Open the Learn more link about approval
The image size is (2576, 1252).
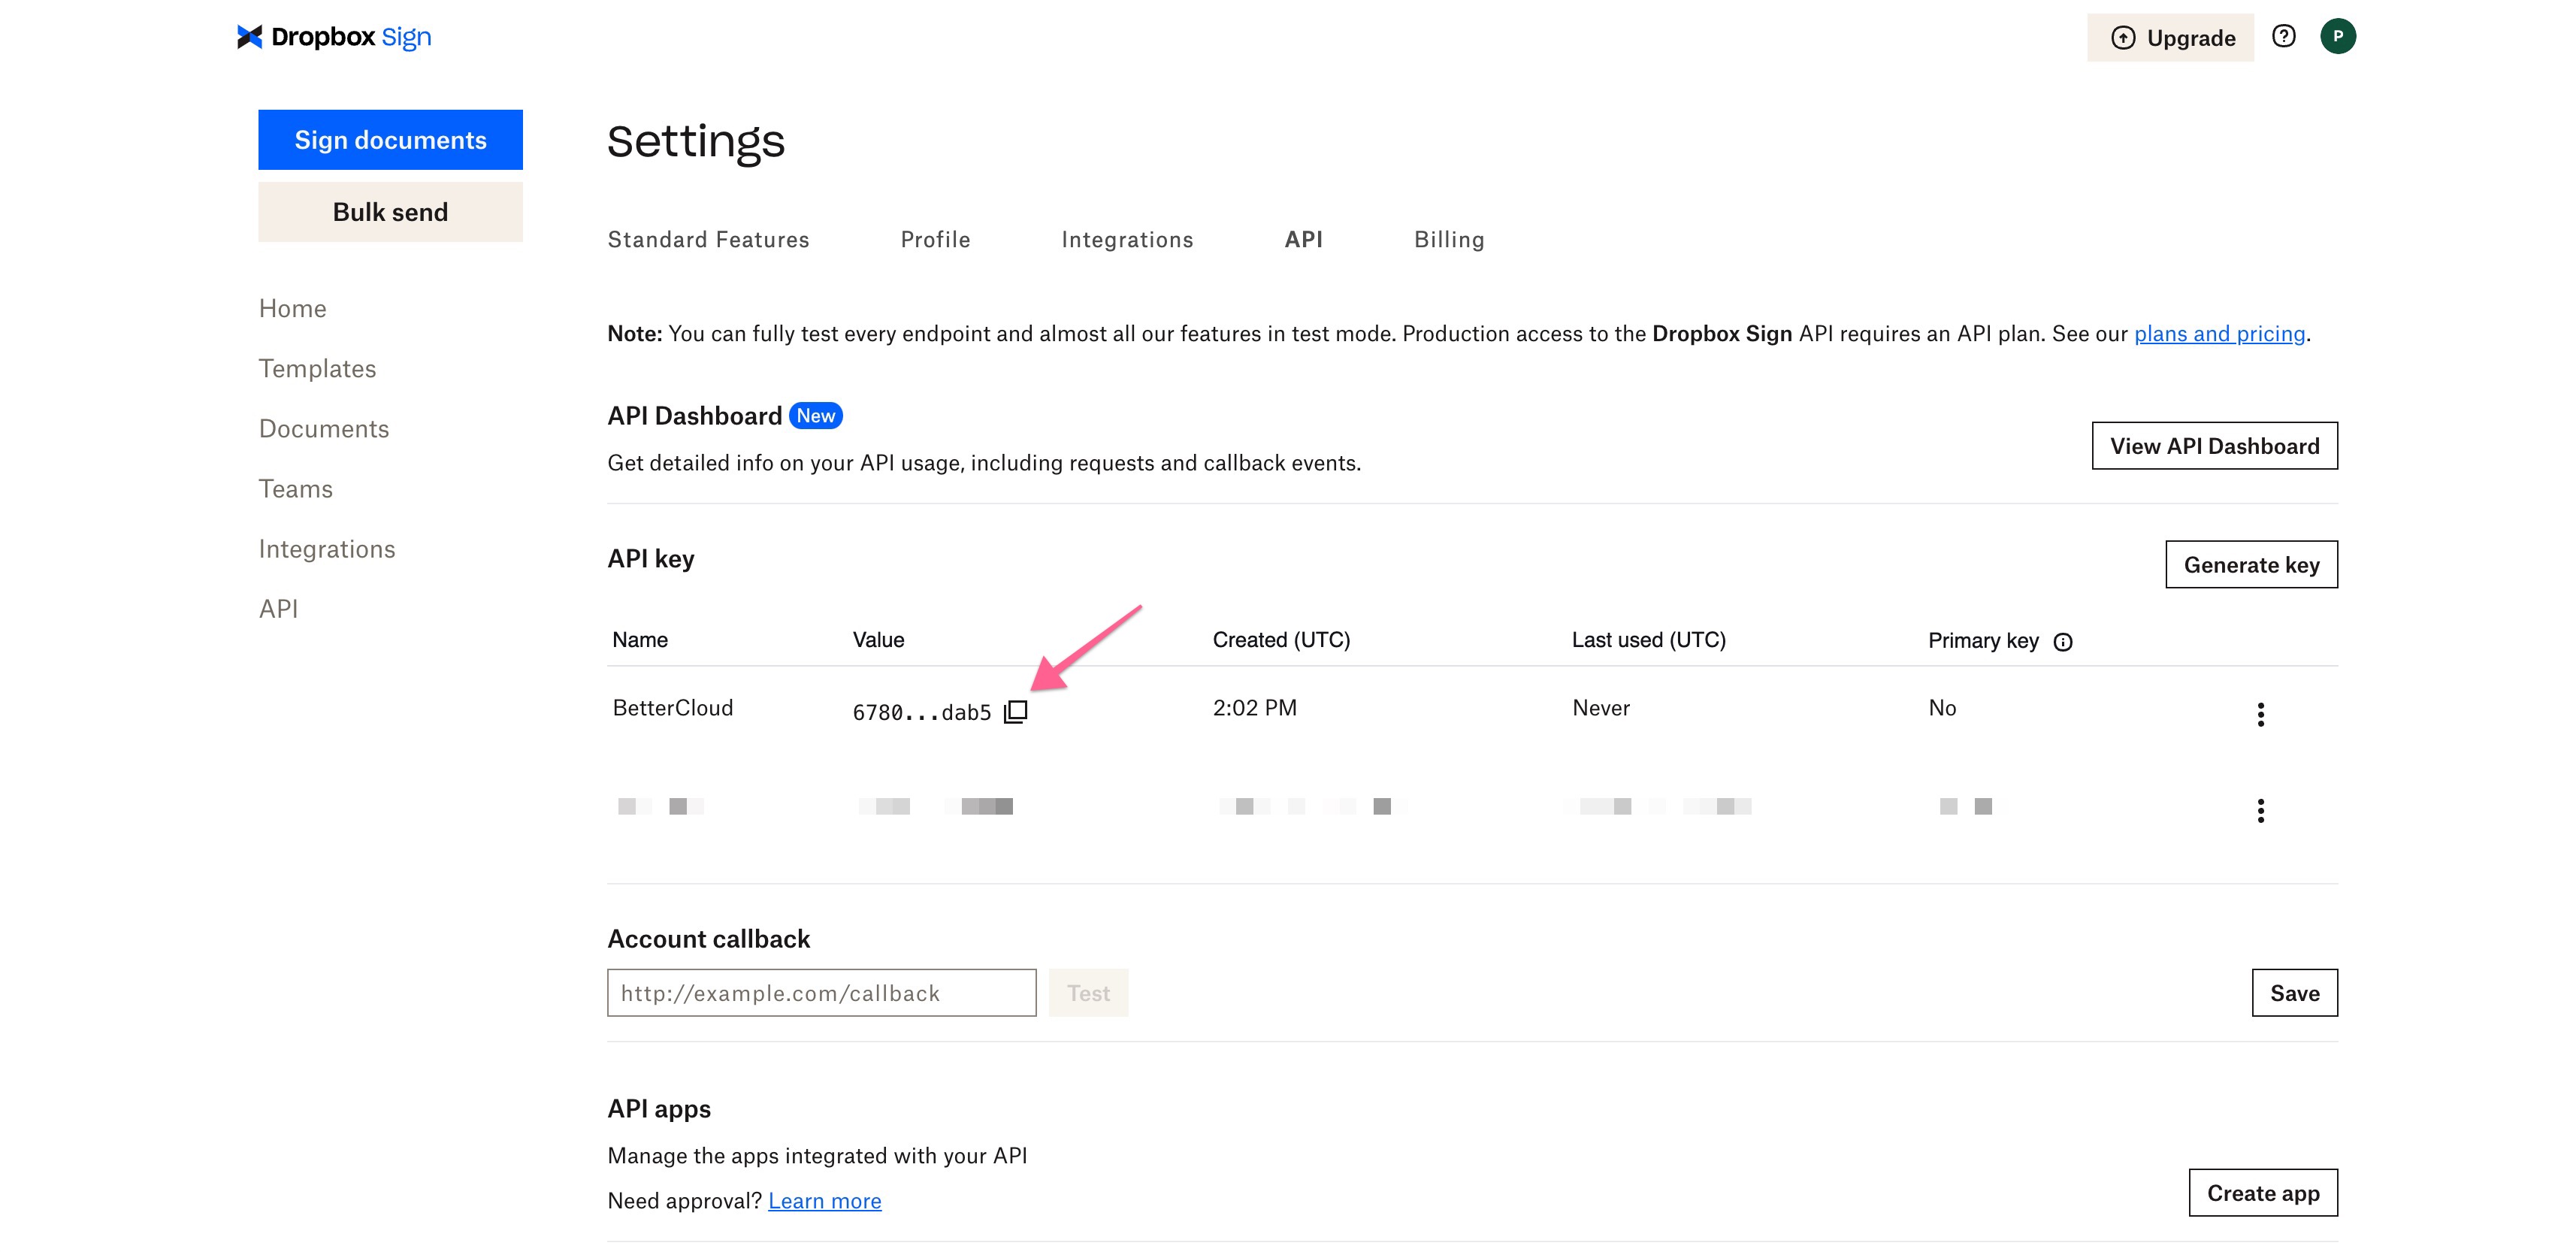click(x=824, y=1200)
